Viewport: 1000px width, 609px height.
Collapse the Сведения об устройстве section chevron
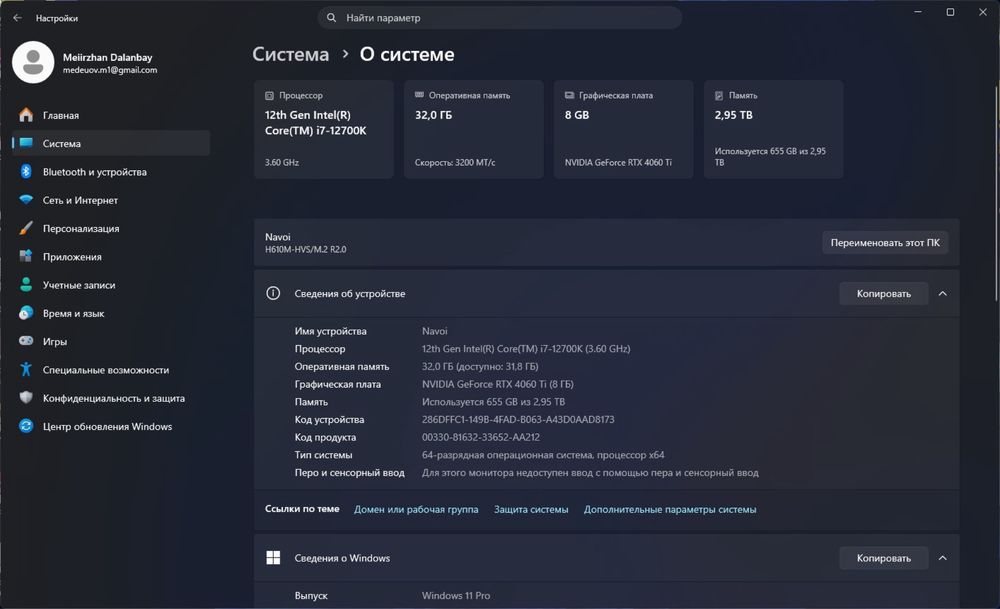click(943, 293)
